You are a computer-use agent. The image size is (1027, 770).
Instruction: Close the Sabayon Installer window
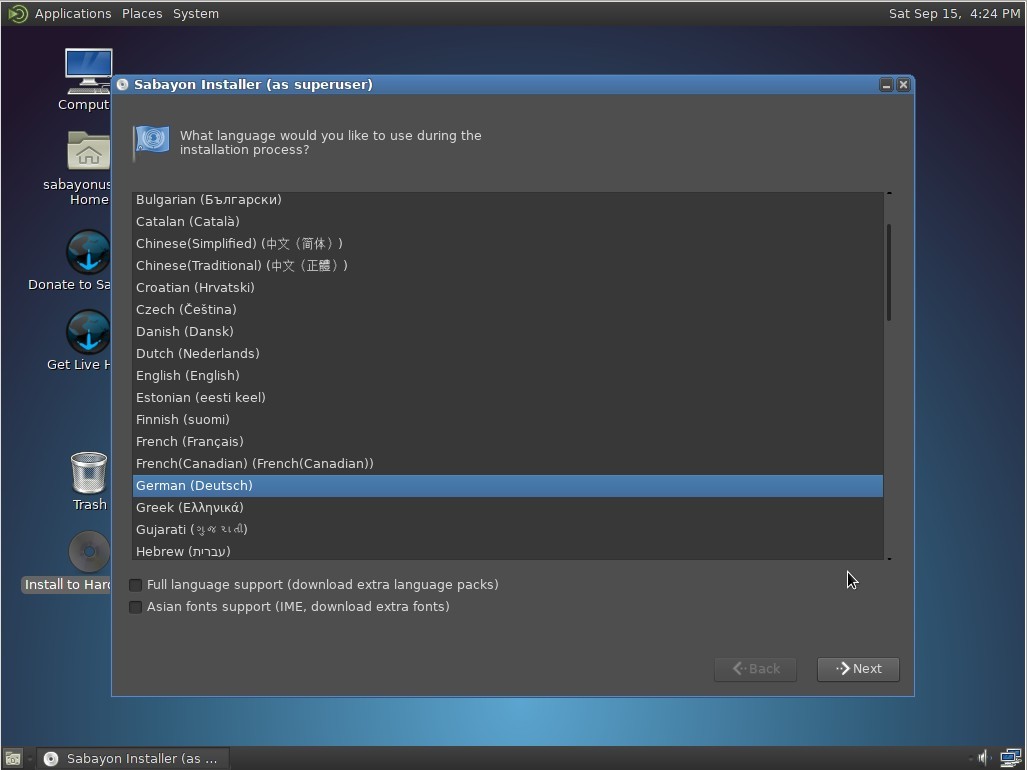903,84
